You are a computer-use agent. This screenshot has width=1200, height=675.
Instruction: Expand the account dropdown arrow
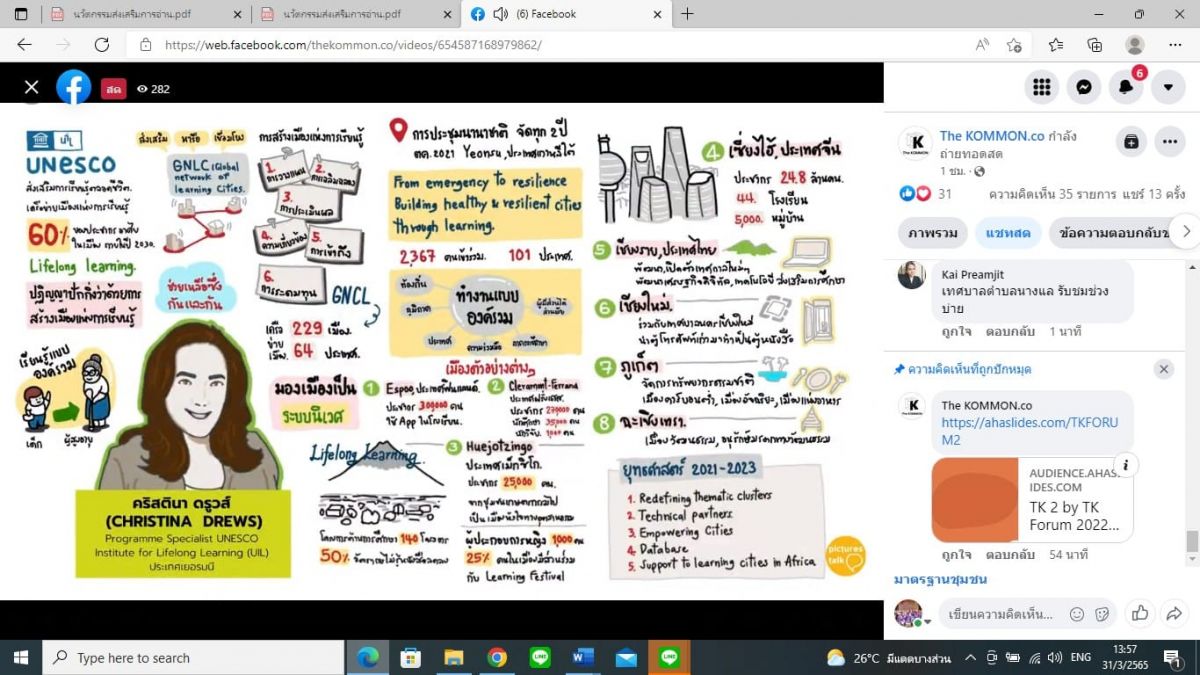[1168, 87]
